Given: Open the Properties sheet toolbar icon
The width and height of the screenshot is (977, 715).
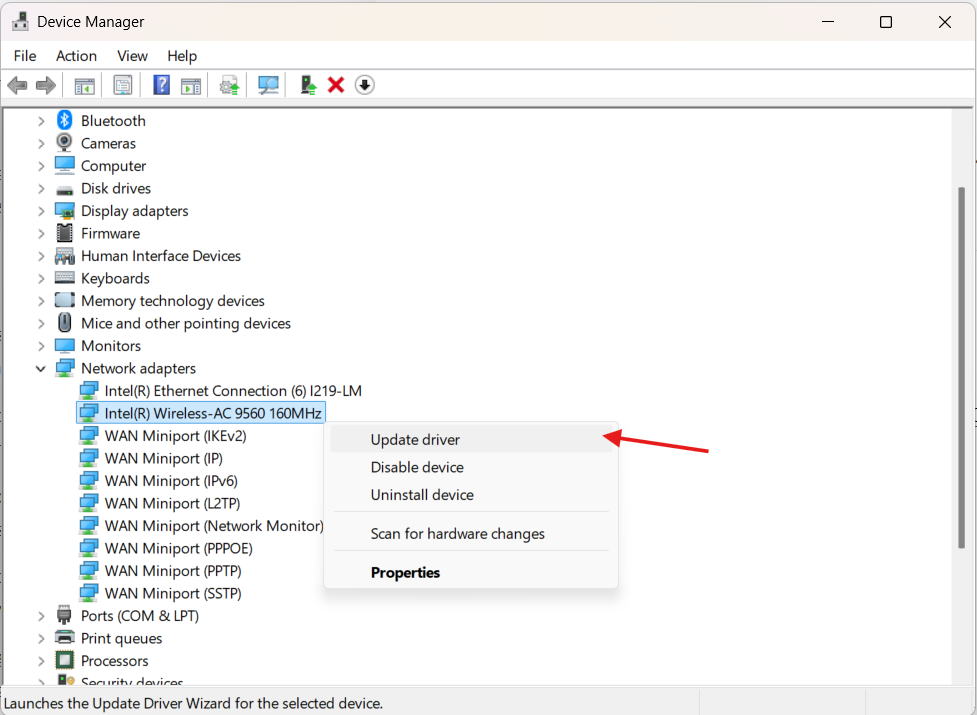Looking at the screenshot, I should pos(123,85).
